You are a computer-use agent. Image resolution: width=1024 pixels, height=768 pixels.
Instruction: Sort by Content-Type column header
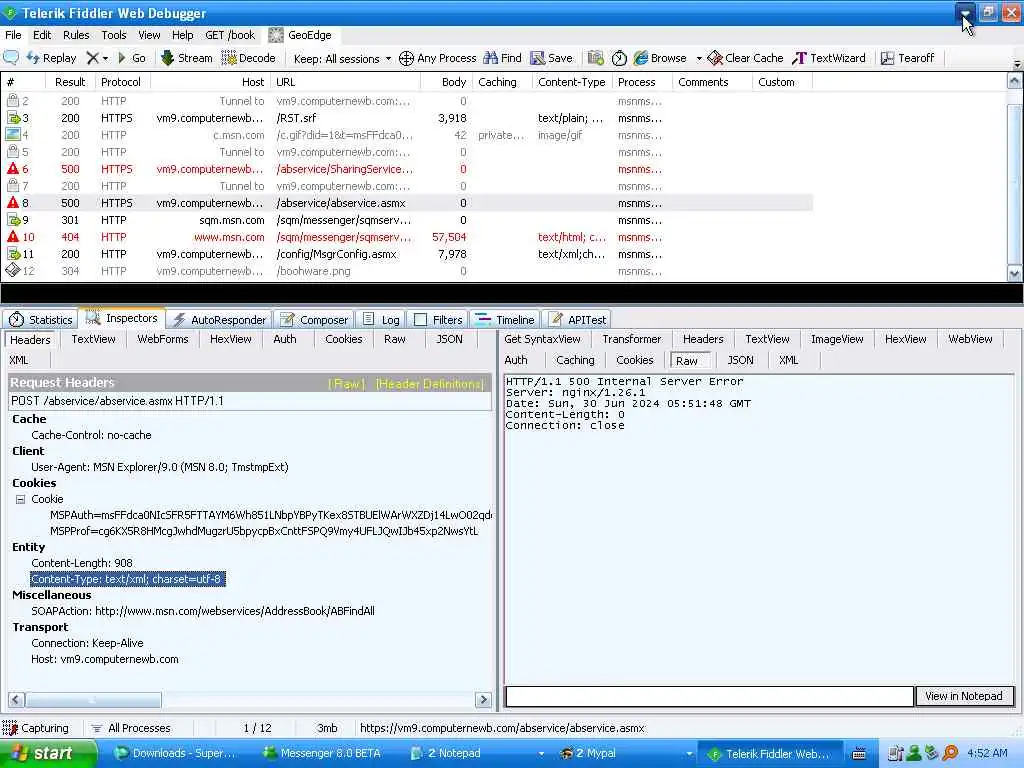pyautogui.click(x=571, y=82)
